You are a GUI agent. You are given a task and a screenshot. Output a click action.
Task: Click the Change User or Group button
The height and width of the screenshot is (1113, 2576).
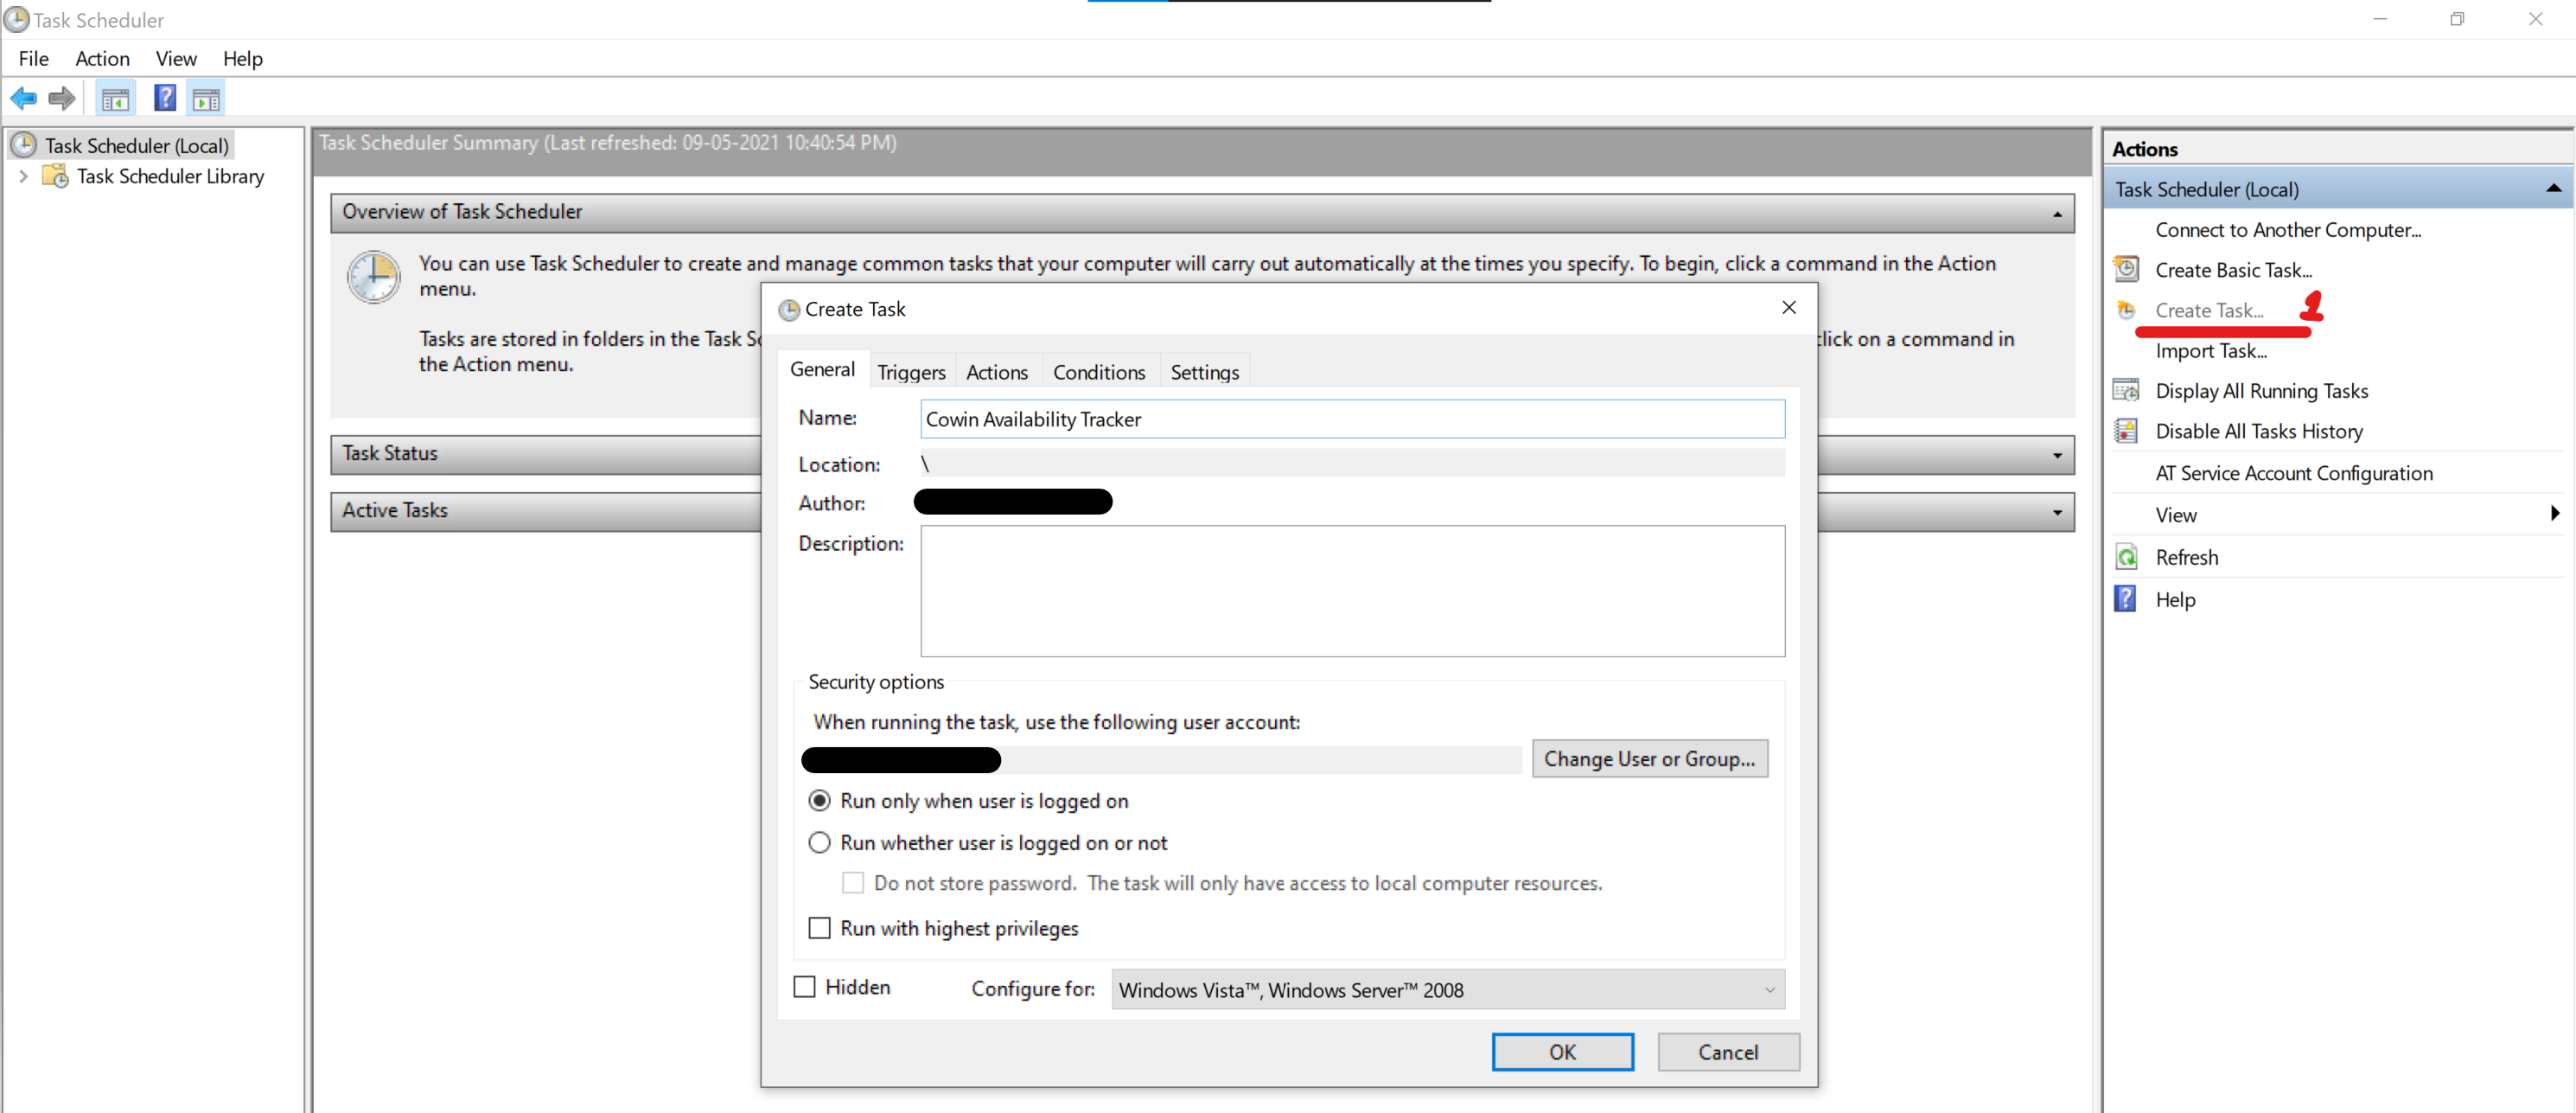pyautogui.click(x=1648, y=758)
